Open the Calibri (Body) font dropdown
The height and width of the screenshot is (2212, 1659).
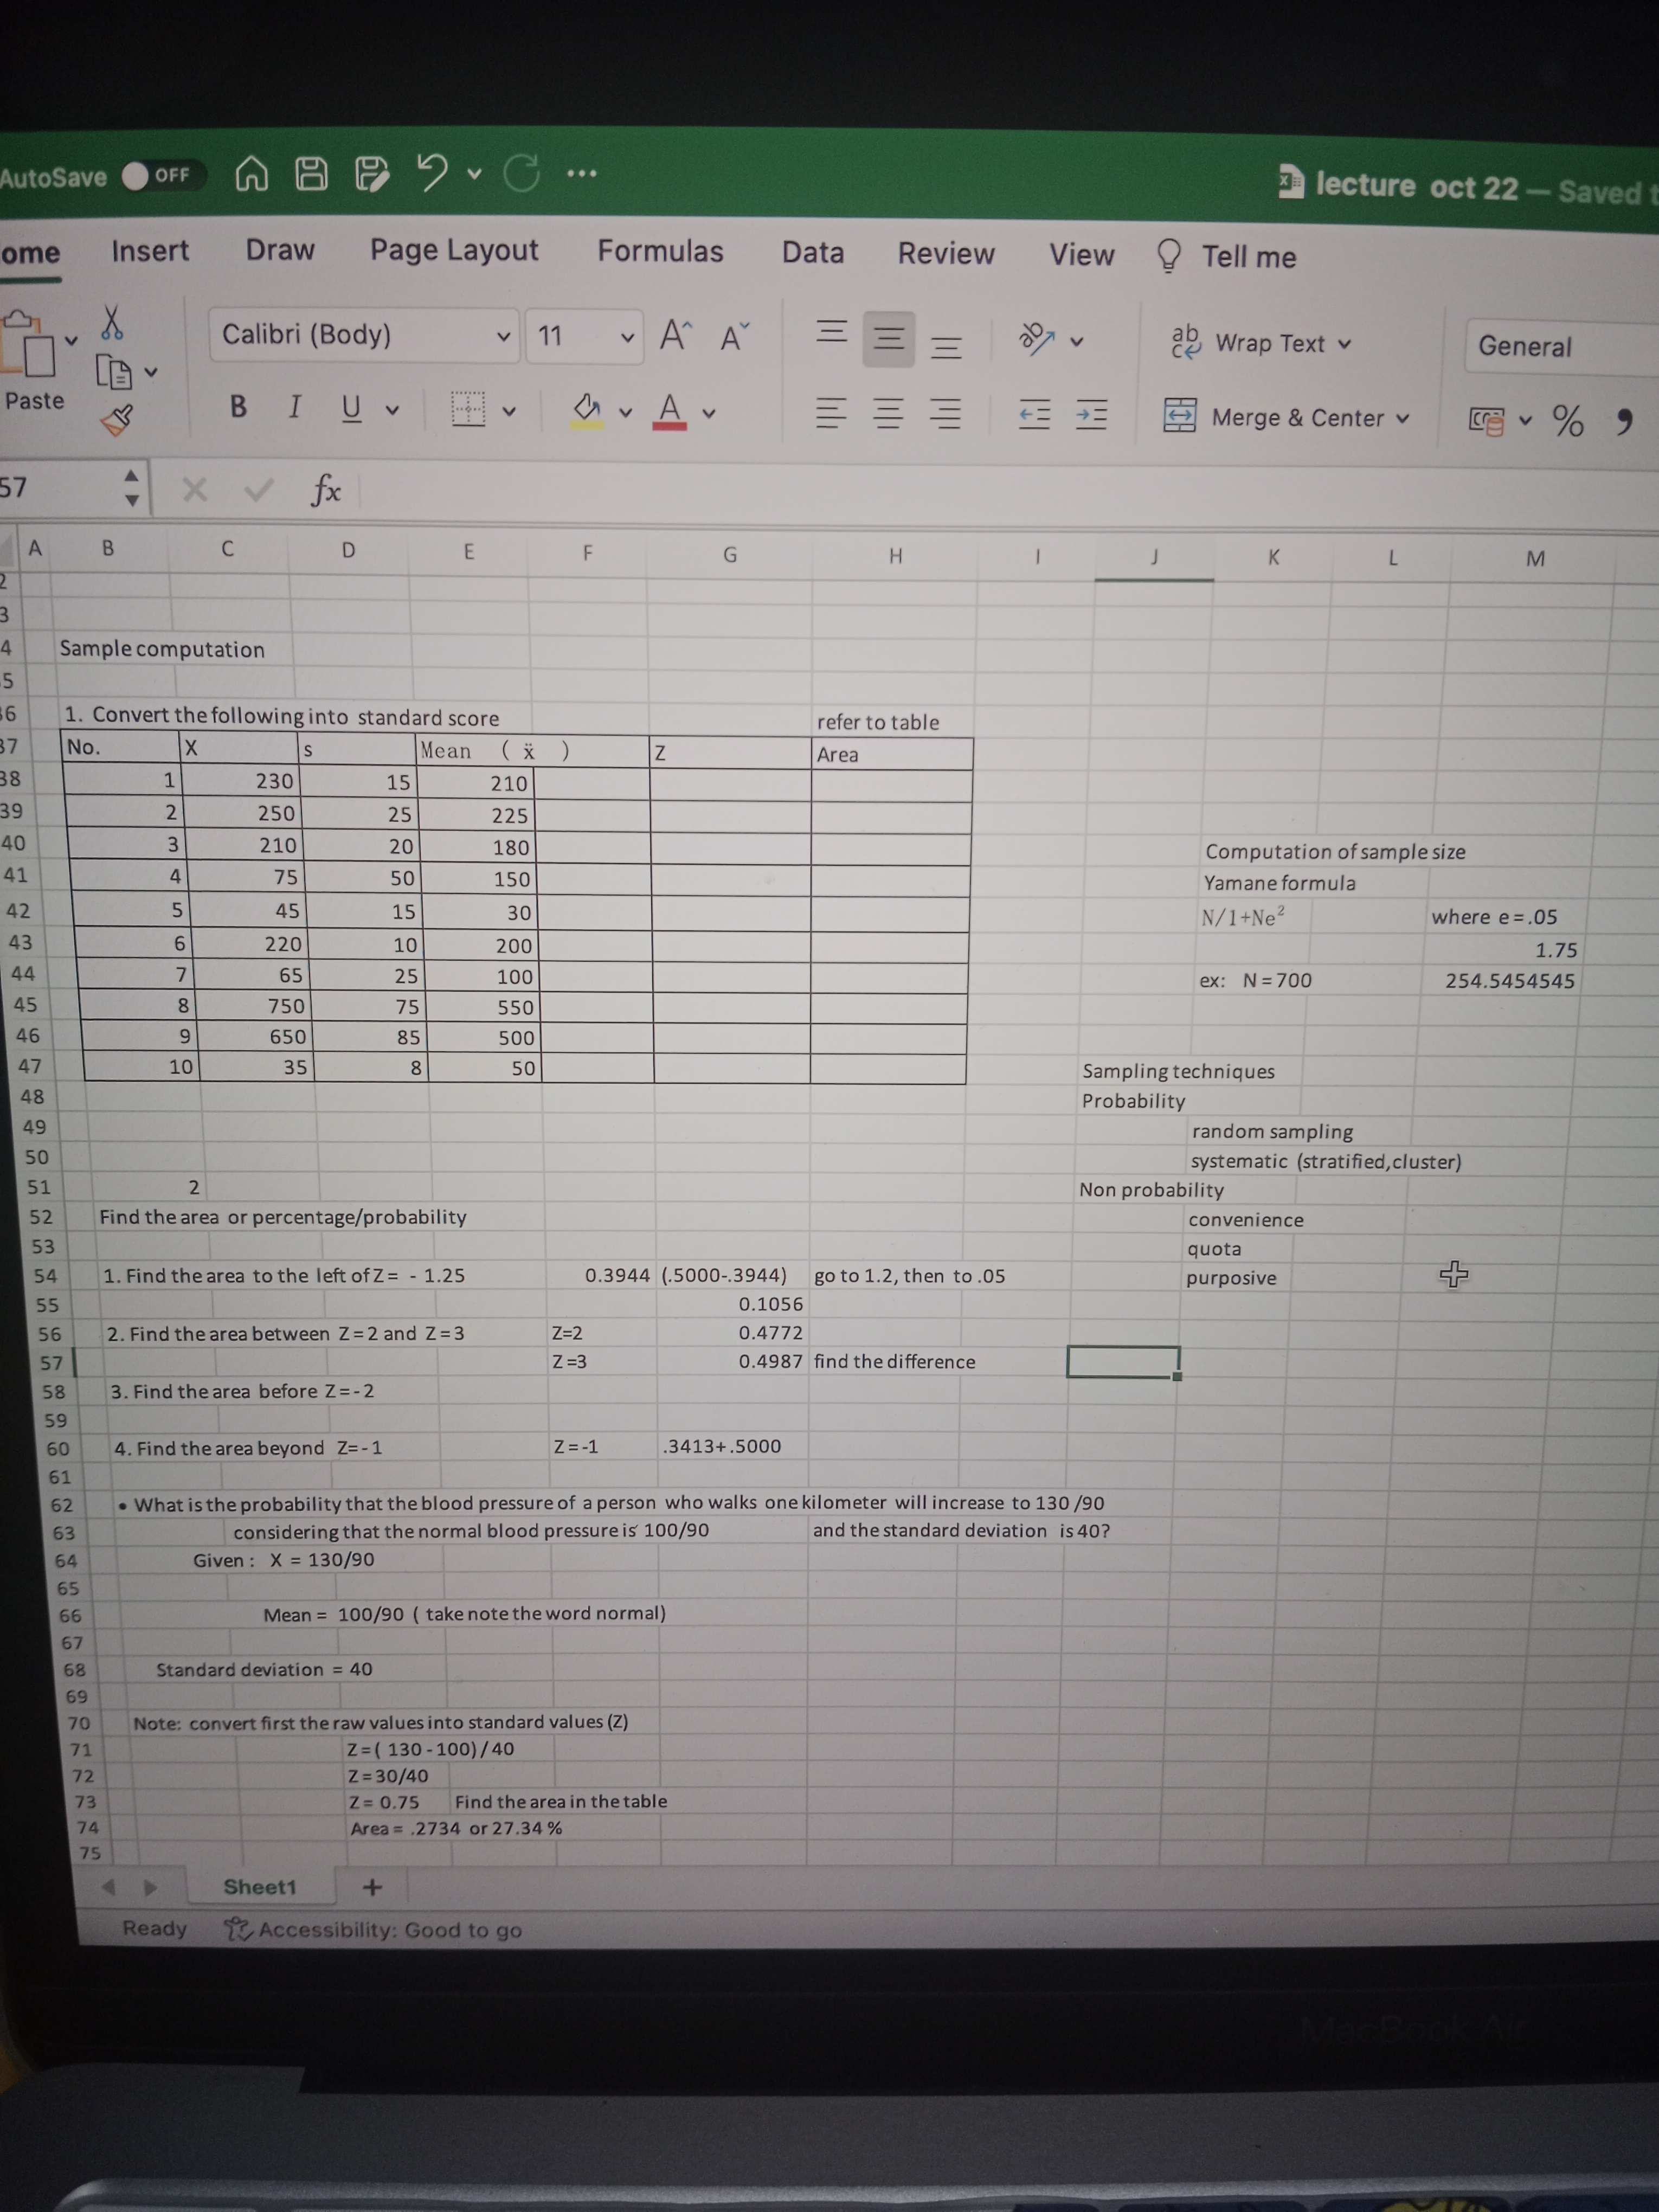pyautogui.click(x=504, y=336)
